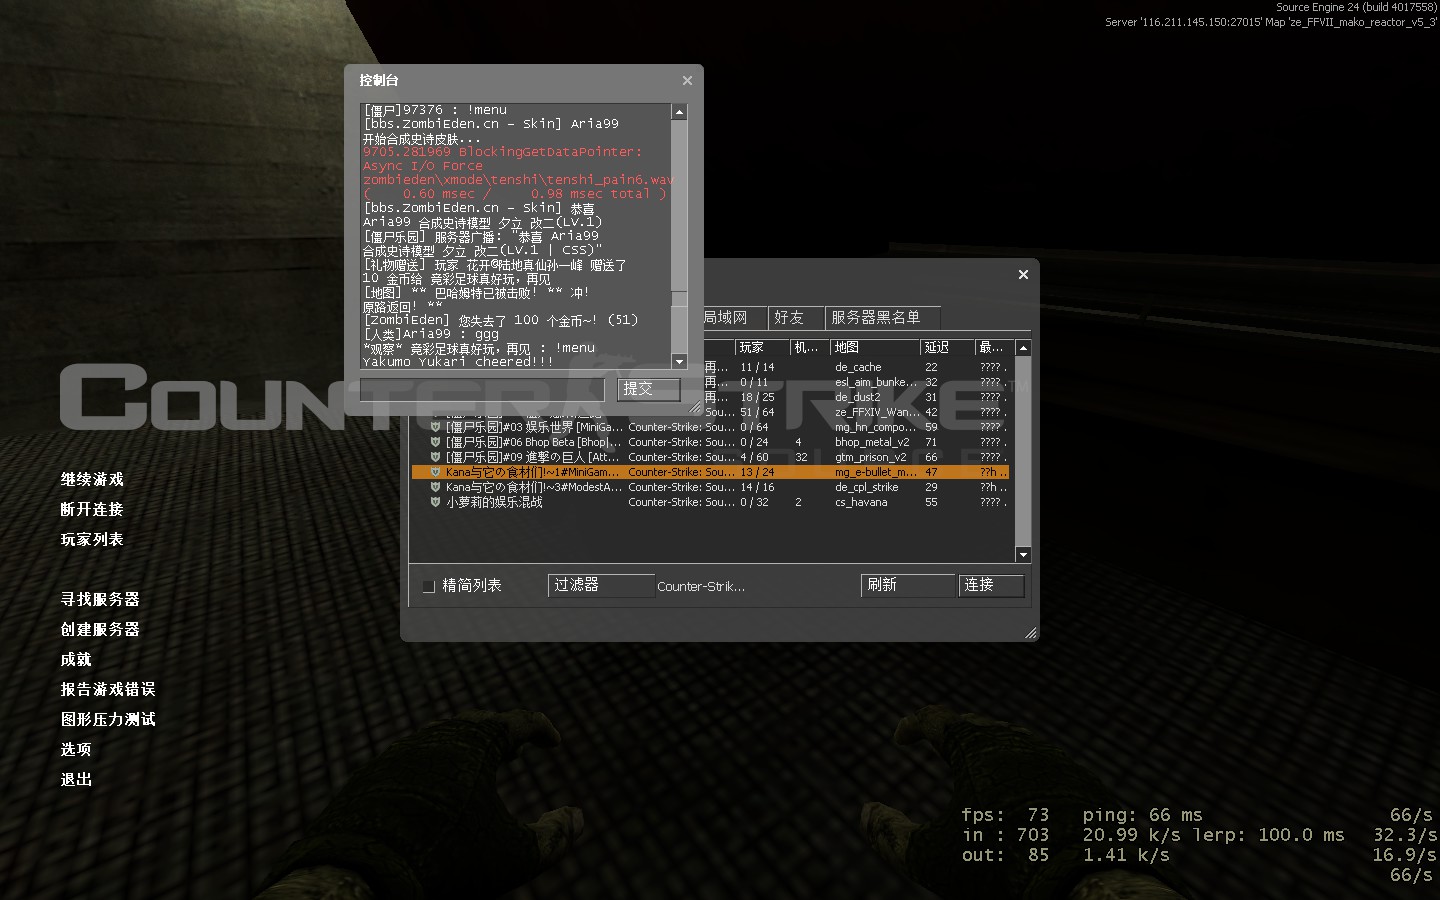Switch to the 好友 tab
The height and width of the screenshot is (900, 1440).
click(795, 318)
